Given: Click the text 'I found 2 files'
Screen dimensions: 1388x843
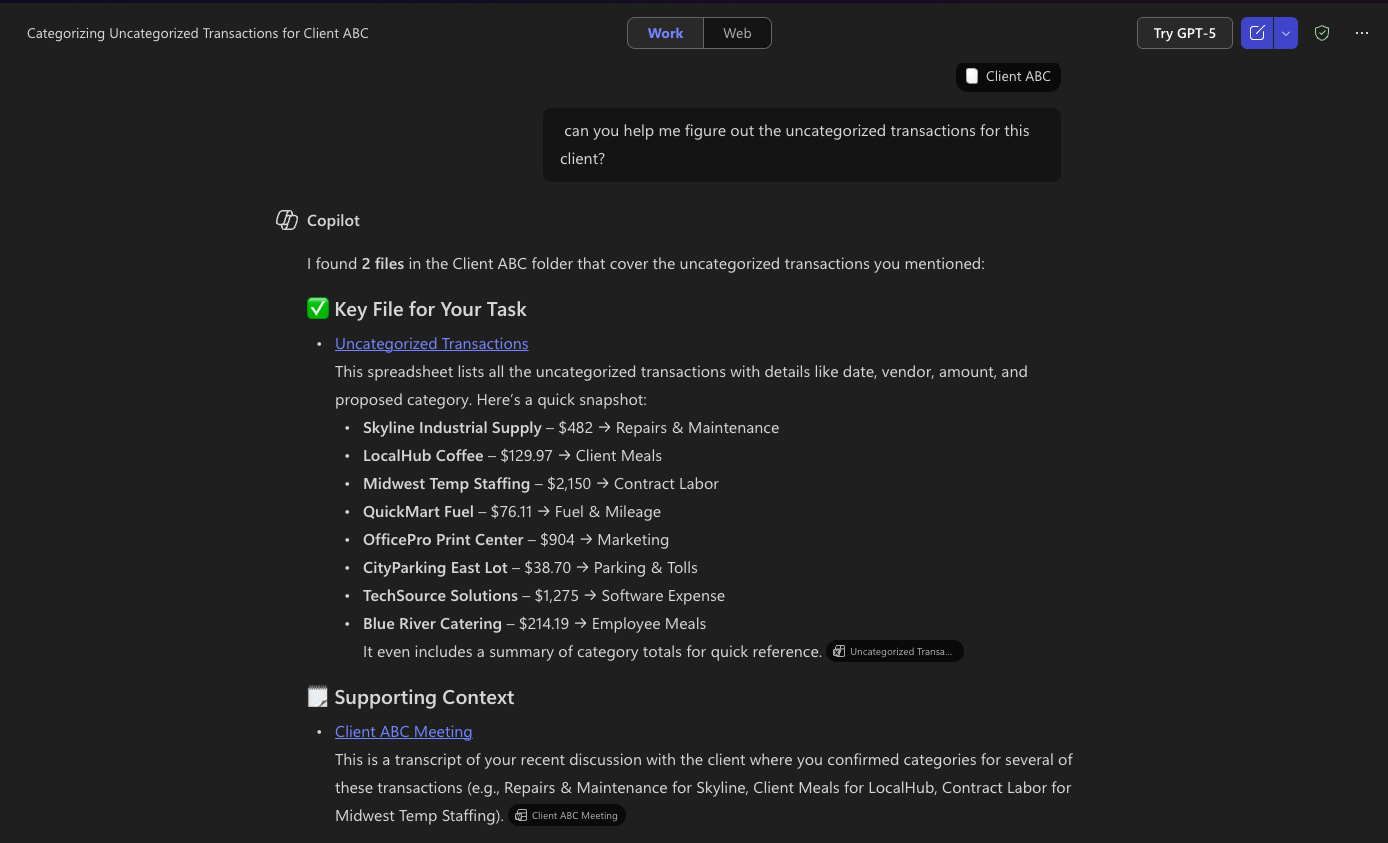Looking at the screenshot, I should tap(356, 264).
